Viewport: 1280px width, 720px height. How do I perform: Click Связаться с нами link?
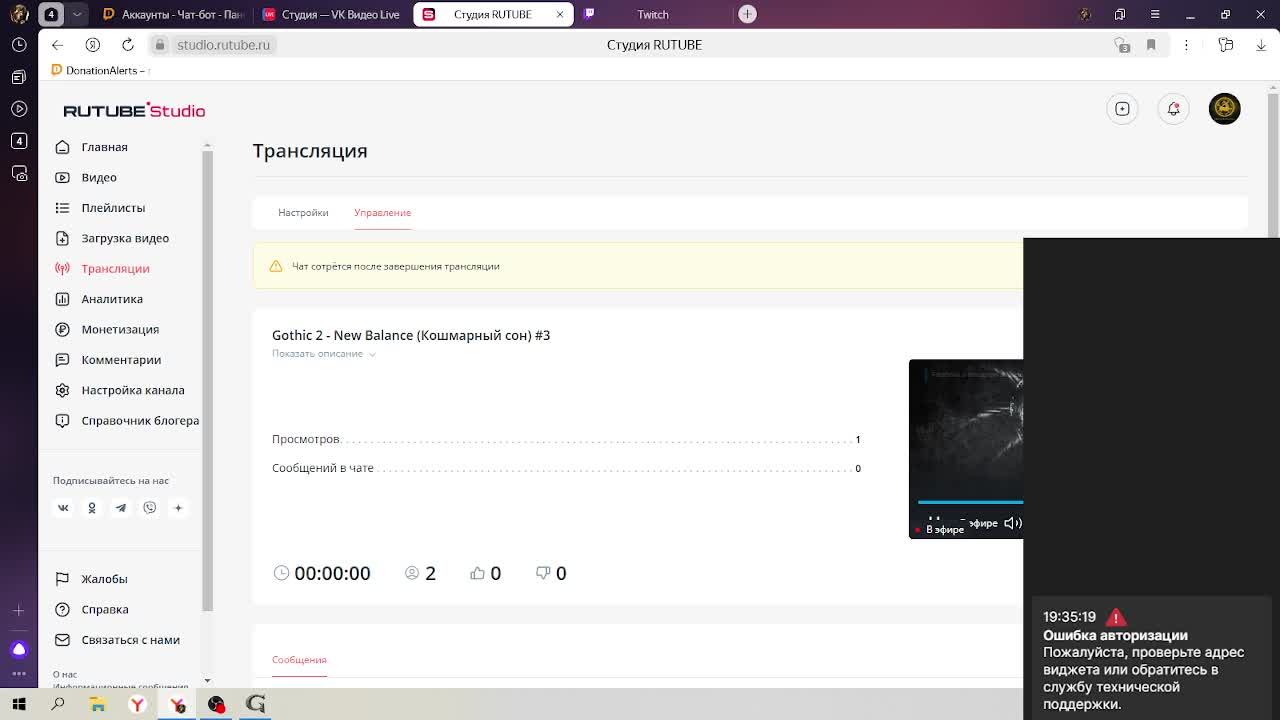(130, 640)
